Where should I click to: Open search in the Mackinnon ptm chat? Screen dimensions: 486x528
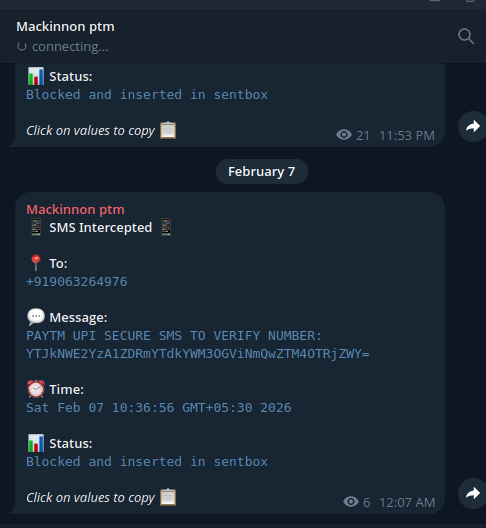click(466, 36)
